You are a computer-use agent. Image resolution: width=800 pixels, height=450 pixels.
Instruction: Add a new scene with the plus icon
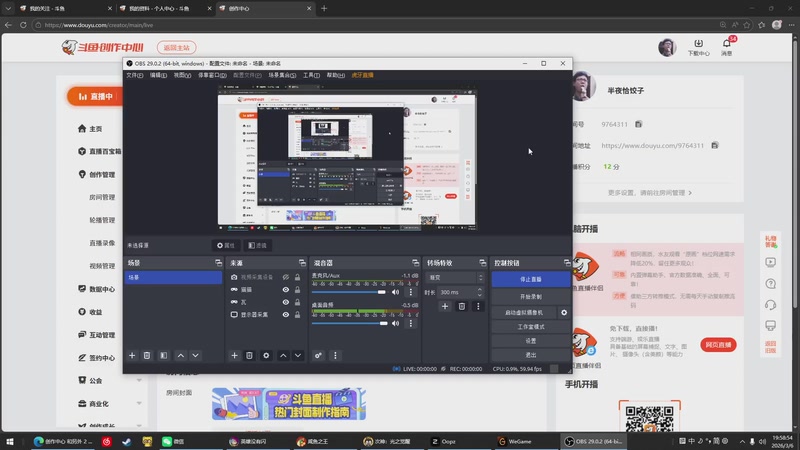pos(132,355)
